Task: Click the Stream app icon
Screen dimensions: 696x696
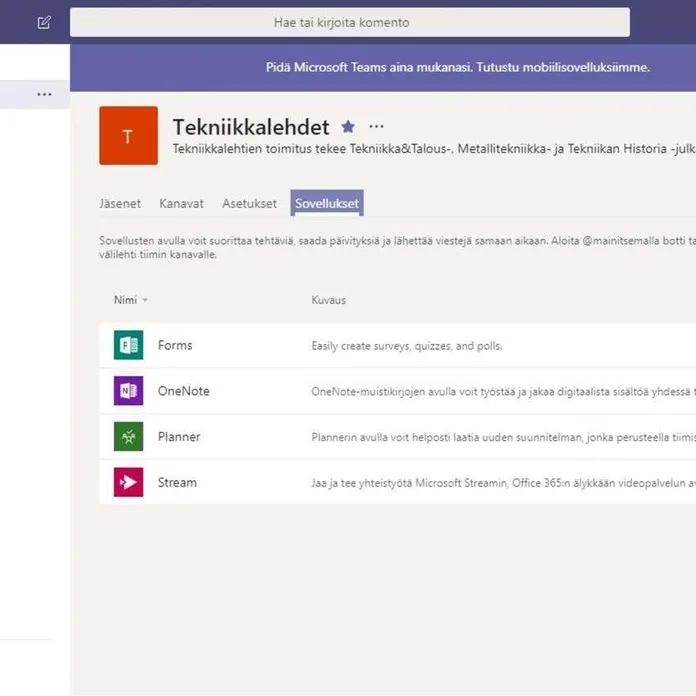Action: [x=128, y=482]
